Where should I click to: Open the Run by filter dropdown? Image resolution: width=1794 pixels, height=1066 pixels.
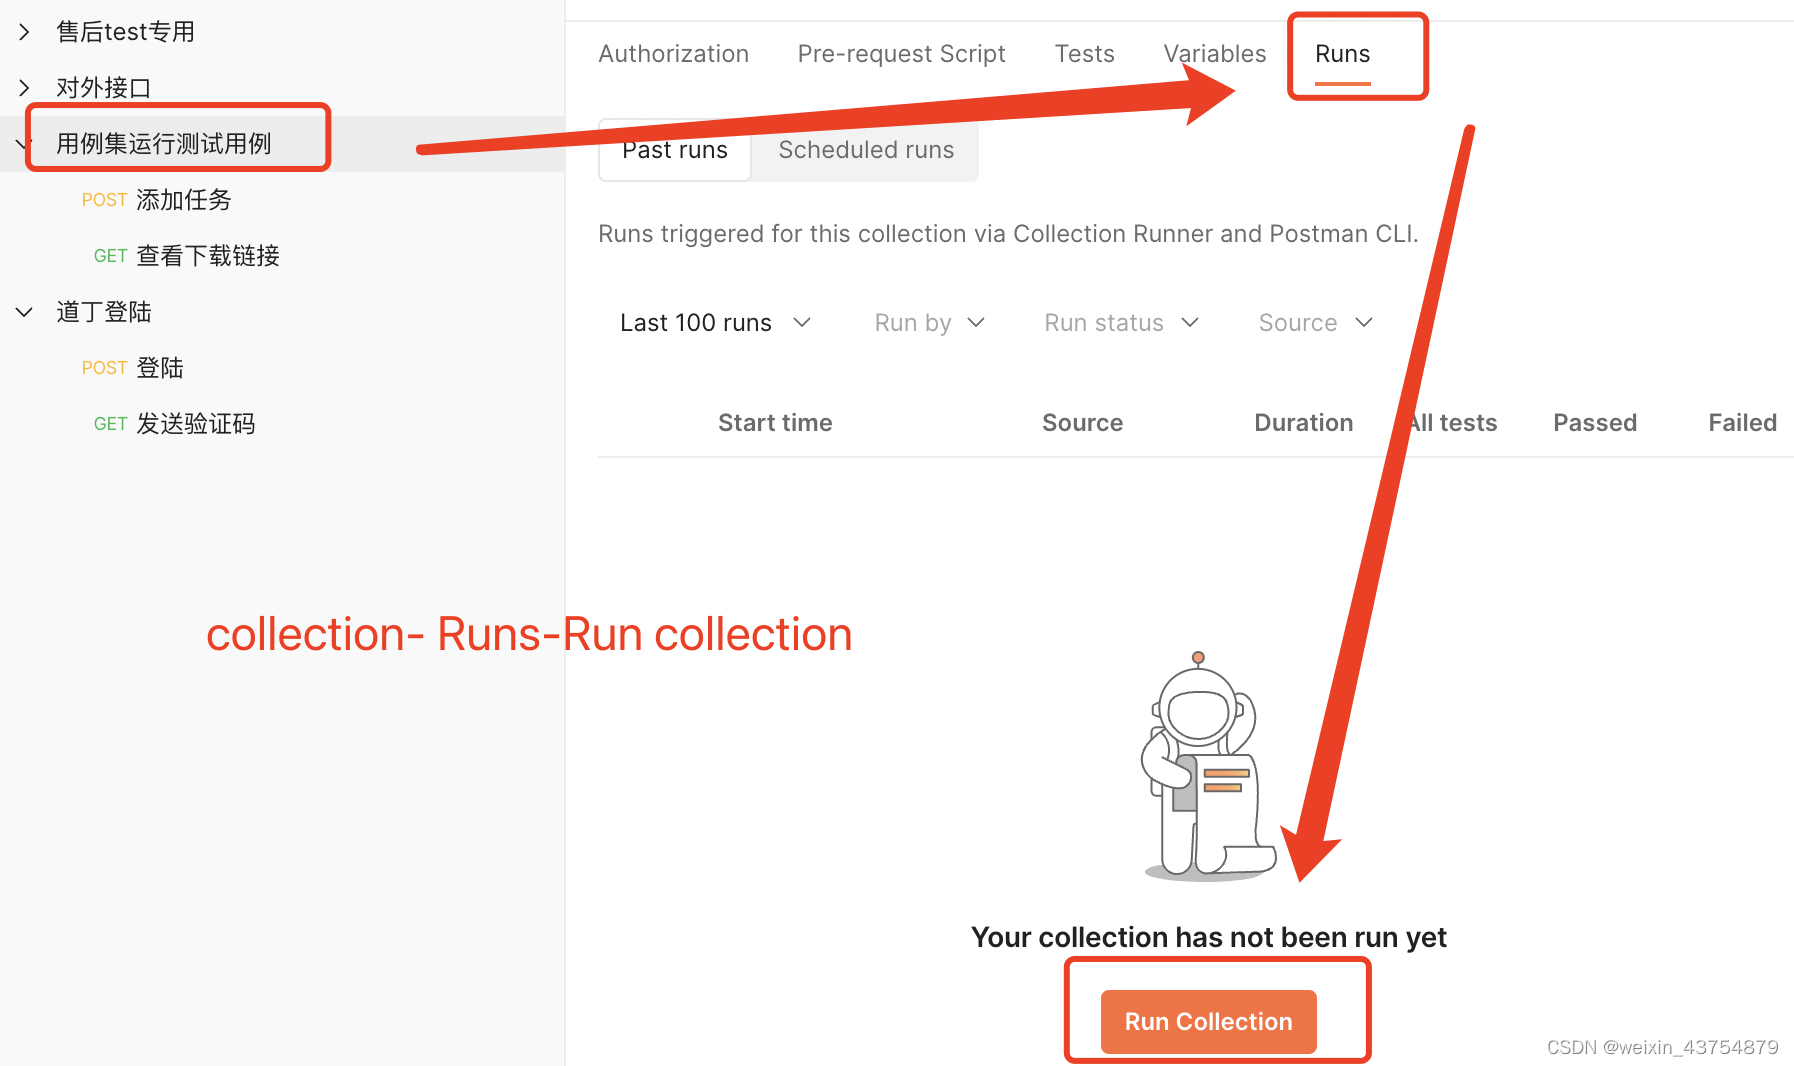coord(930,323)
